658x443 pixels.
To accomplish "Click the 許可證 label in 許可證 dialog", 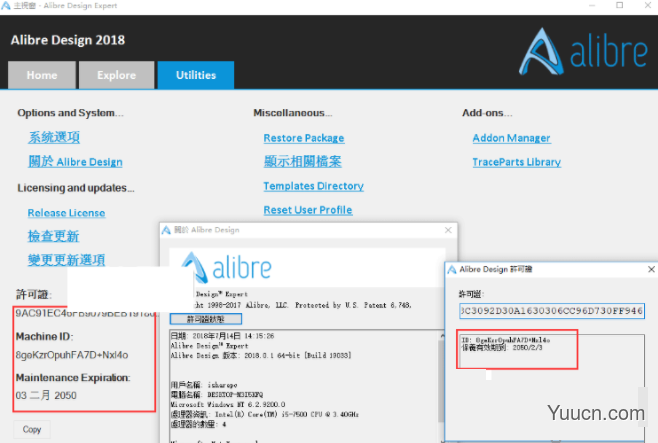I will point(471,294).
